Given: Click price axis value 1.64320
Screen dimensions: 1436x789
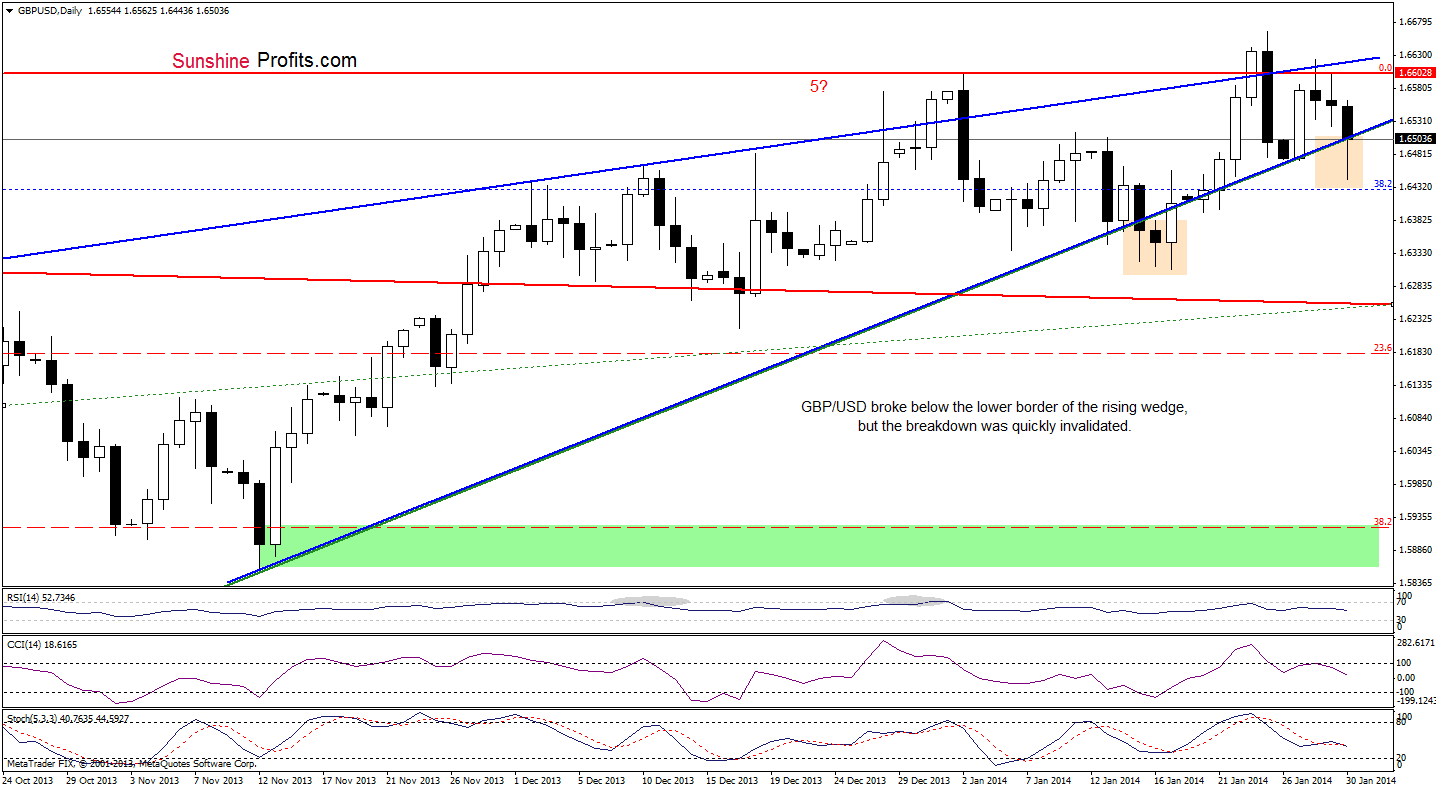Looking at the screenshot, I should pos(1415,186).
